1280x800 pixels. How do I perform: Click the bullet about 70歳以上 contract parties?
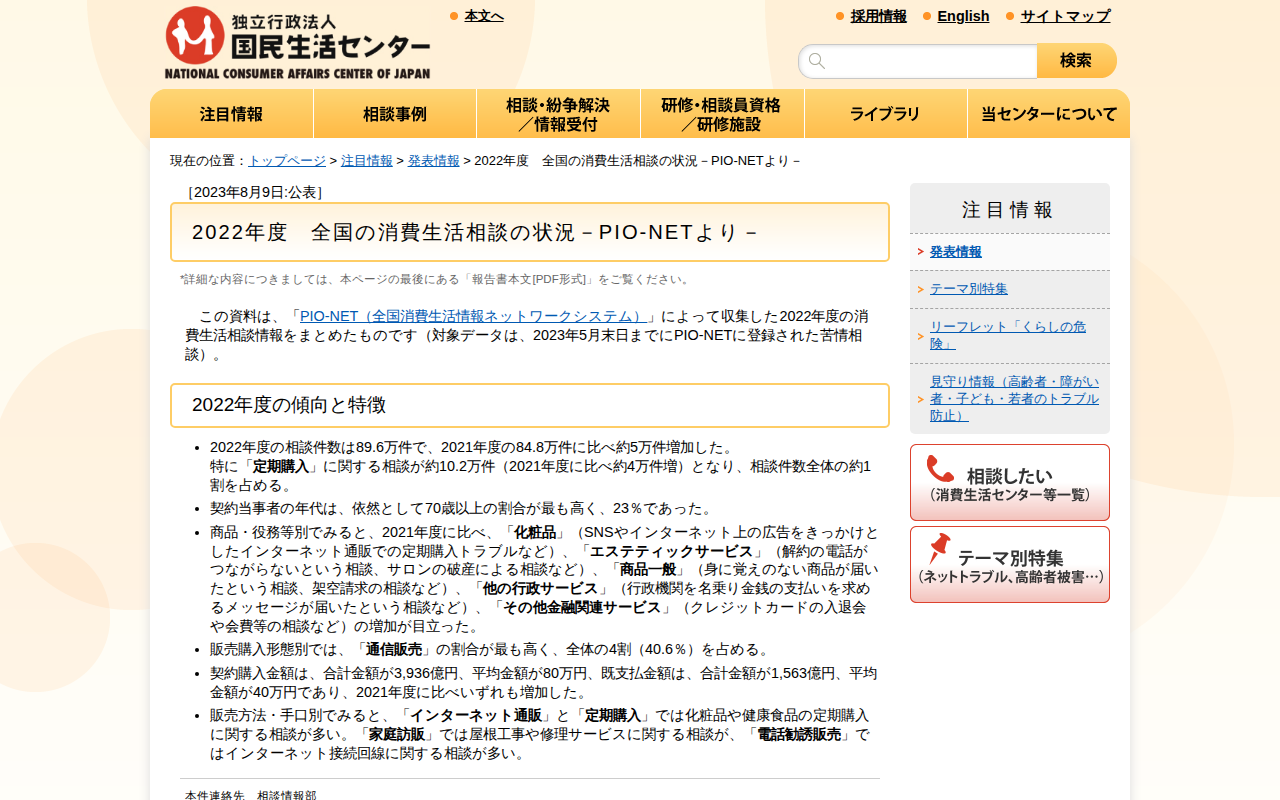click(x=464, y=509)
